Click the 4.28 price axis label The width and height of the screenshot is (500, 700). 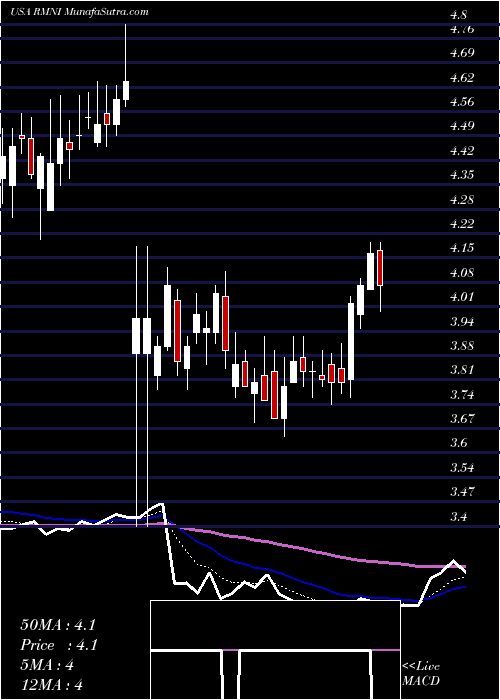(x=462, y=200)
